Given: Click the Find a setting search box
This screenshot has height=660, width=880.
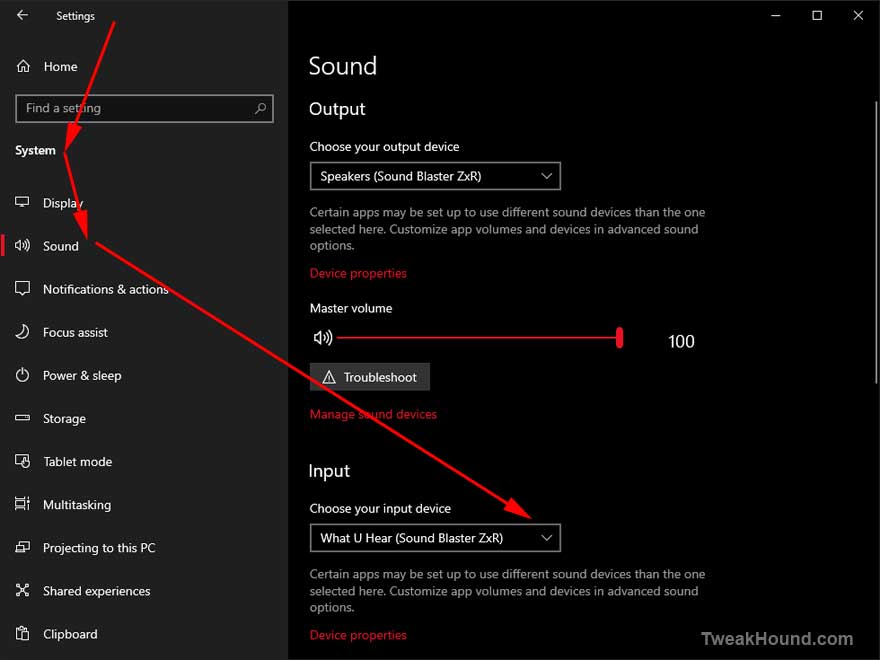Looking at the screenshot, I should click(x=144, y=108).
